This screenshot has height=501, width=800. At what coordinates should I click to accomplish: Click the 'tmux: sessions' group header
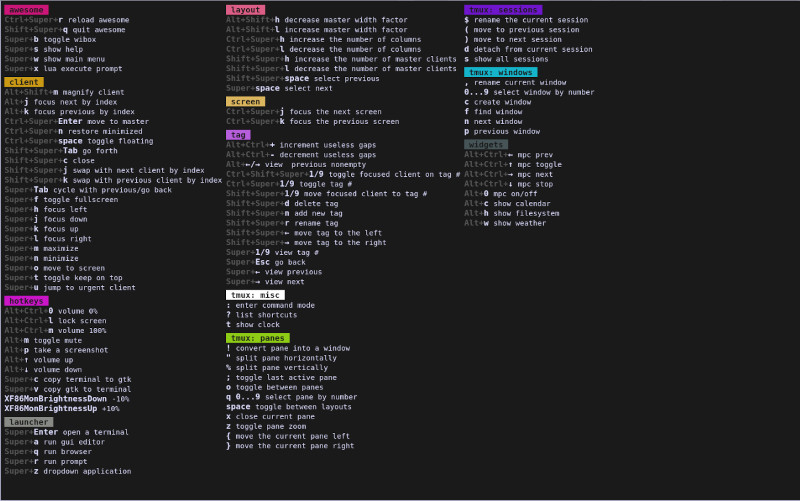point(503,10)
